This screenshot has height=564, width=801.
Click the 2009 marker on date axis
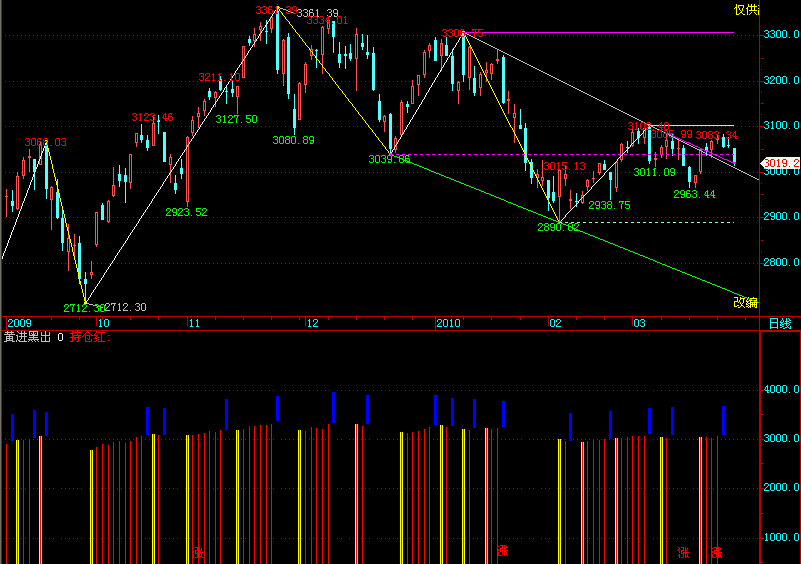coord(19,323)
